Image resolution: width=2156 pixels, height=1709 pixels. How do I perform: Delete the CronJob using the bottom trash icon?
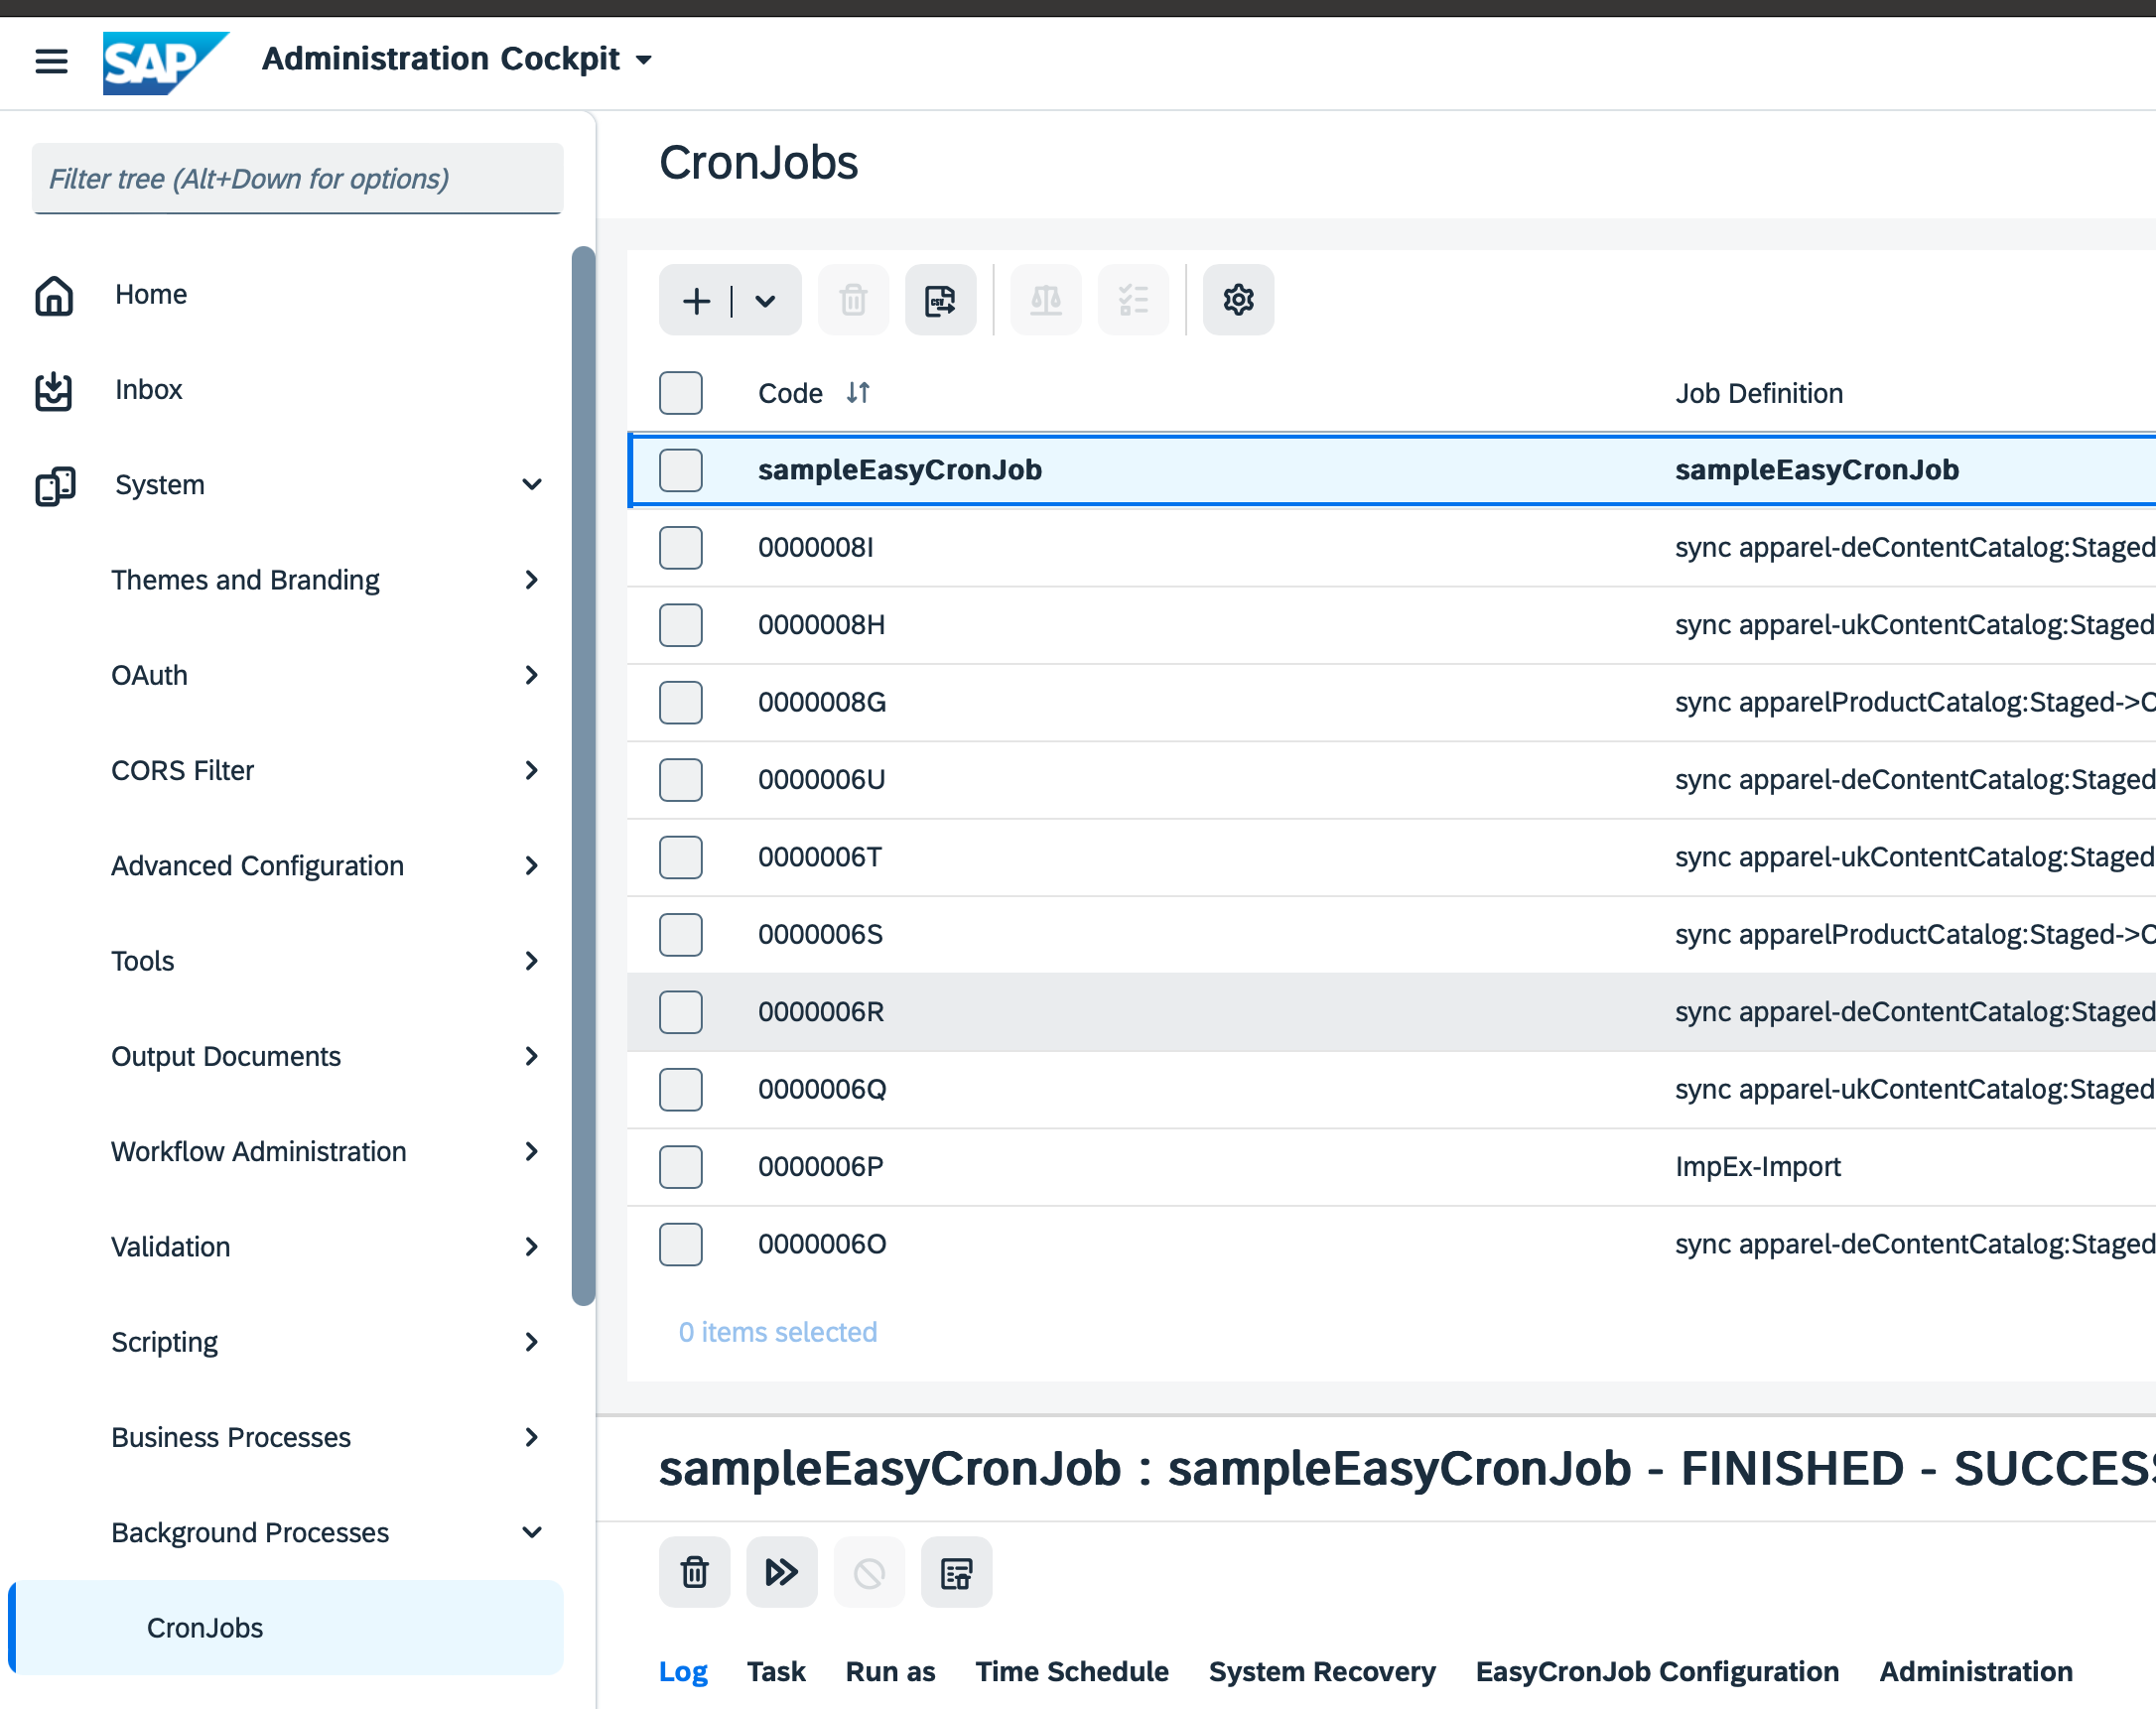coord(694,1572)
